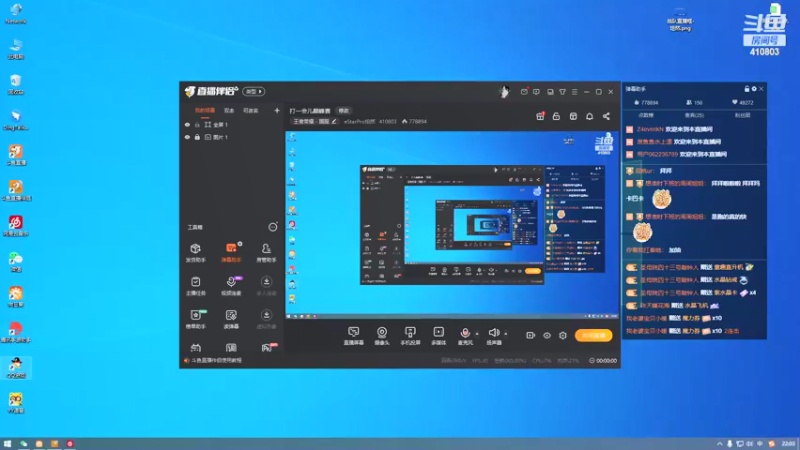Screen dimensions: 800x450
Task: Open the notification bell icon
Action: tap(589, 116)
